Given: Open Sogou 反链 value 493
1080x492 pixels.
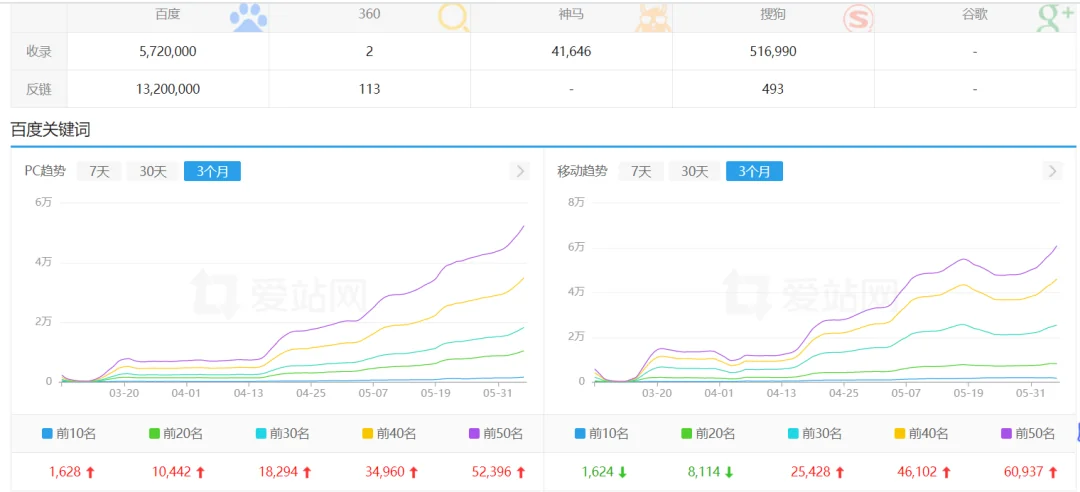Looking at the screenshot, I should (x=773, y=89).
